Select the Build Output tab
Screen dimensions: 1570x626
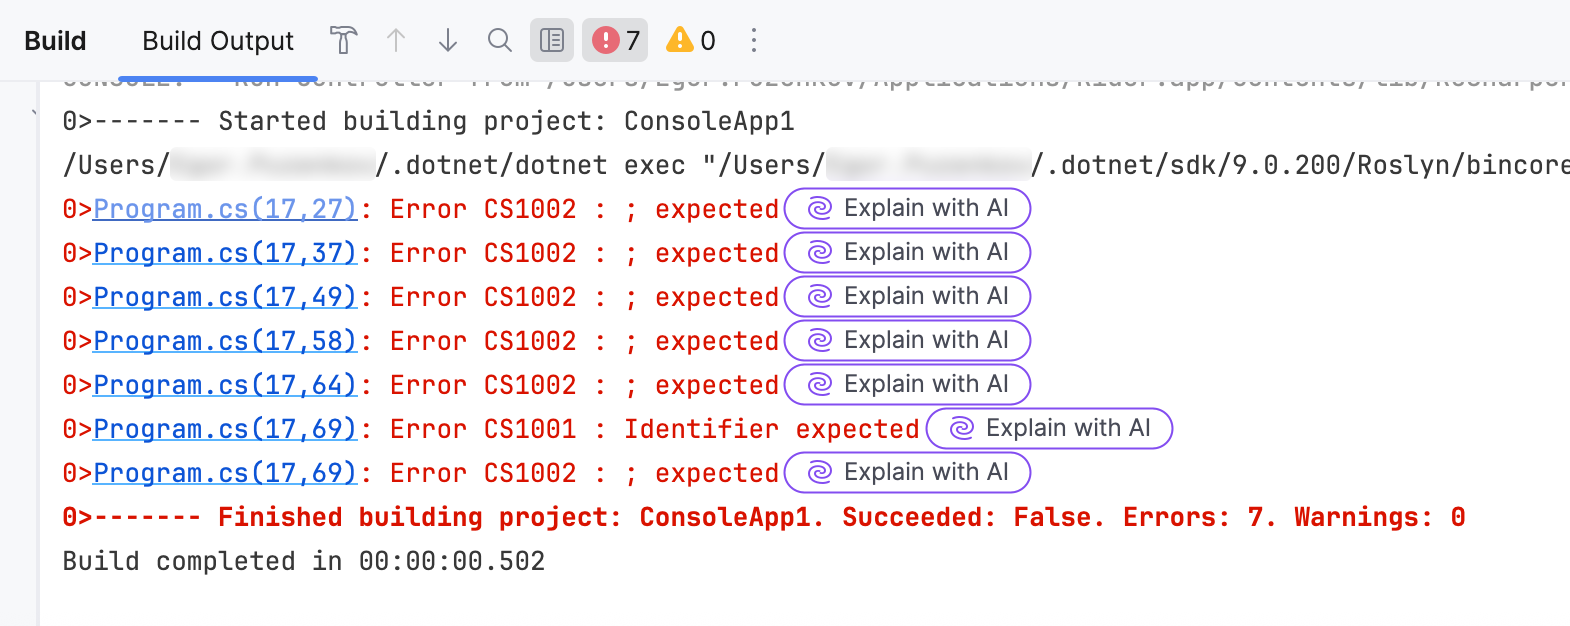click(218, 41)
